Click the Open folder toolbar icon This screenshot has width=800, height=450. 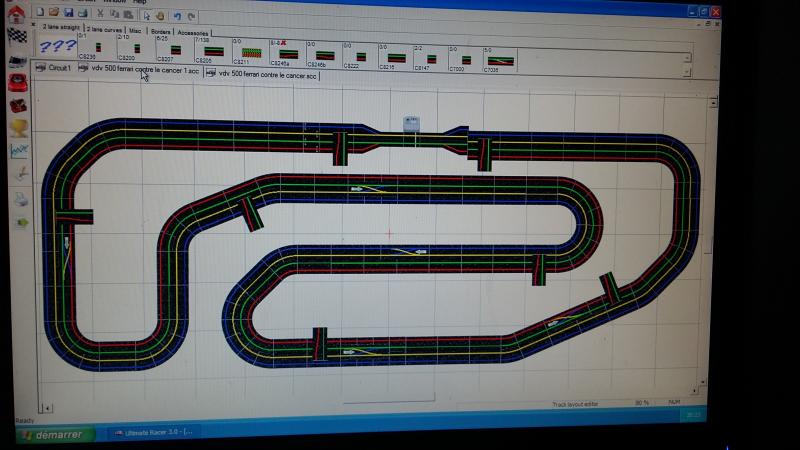tap(54, 14)
